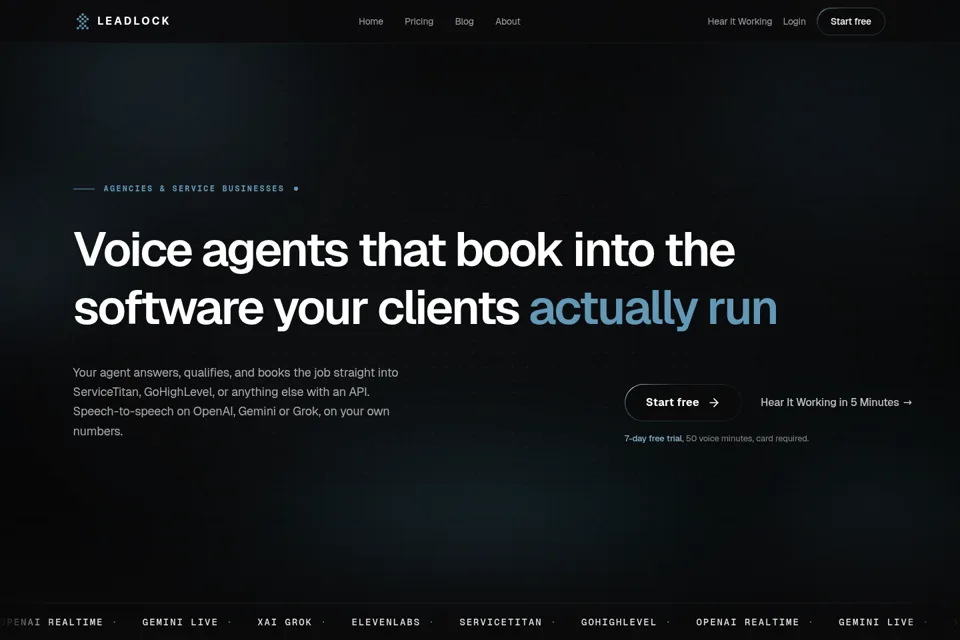Click the hero Start free button

point(683,402)
